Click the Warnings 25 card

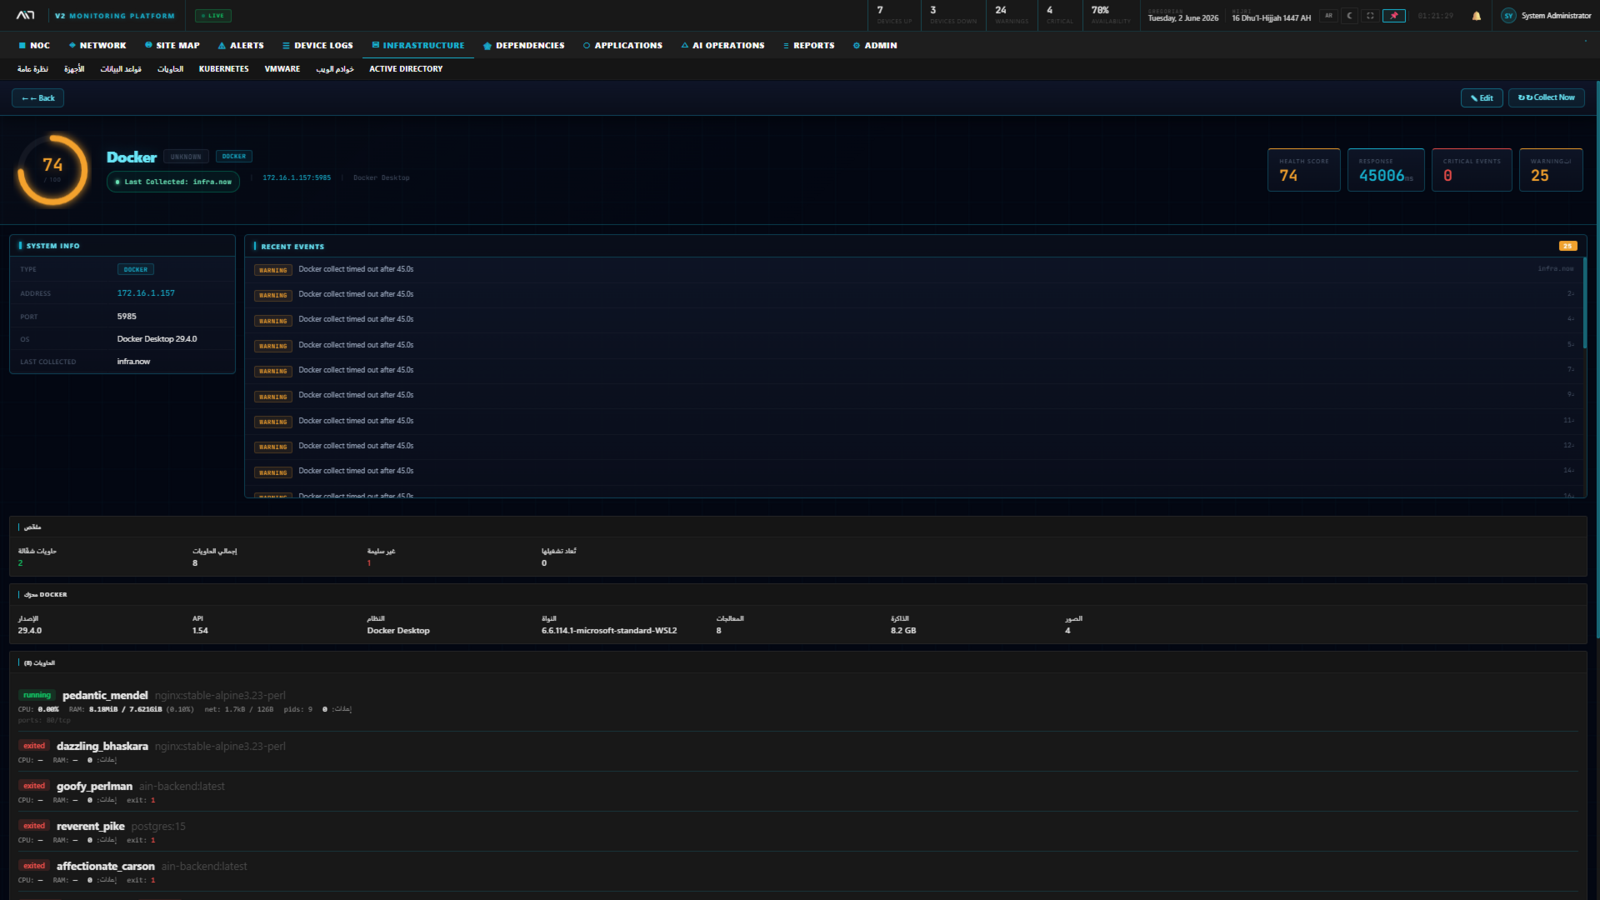click(1551, 170)
